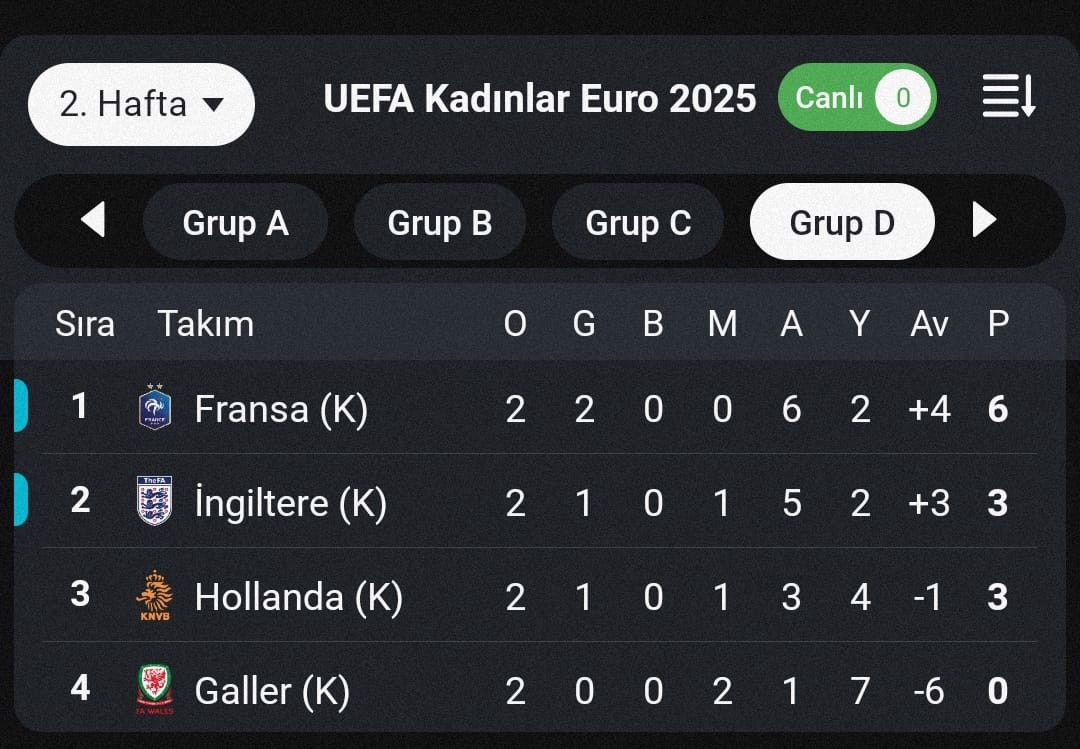Switch to Grup A tab

click(x=236, y=222)
